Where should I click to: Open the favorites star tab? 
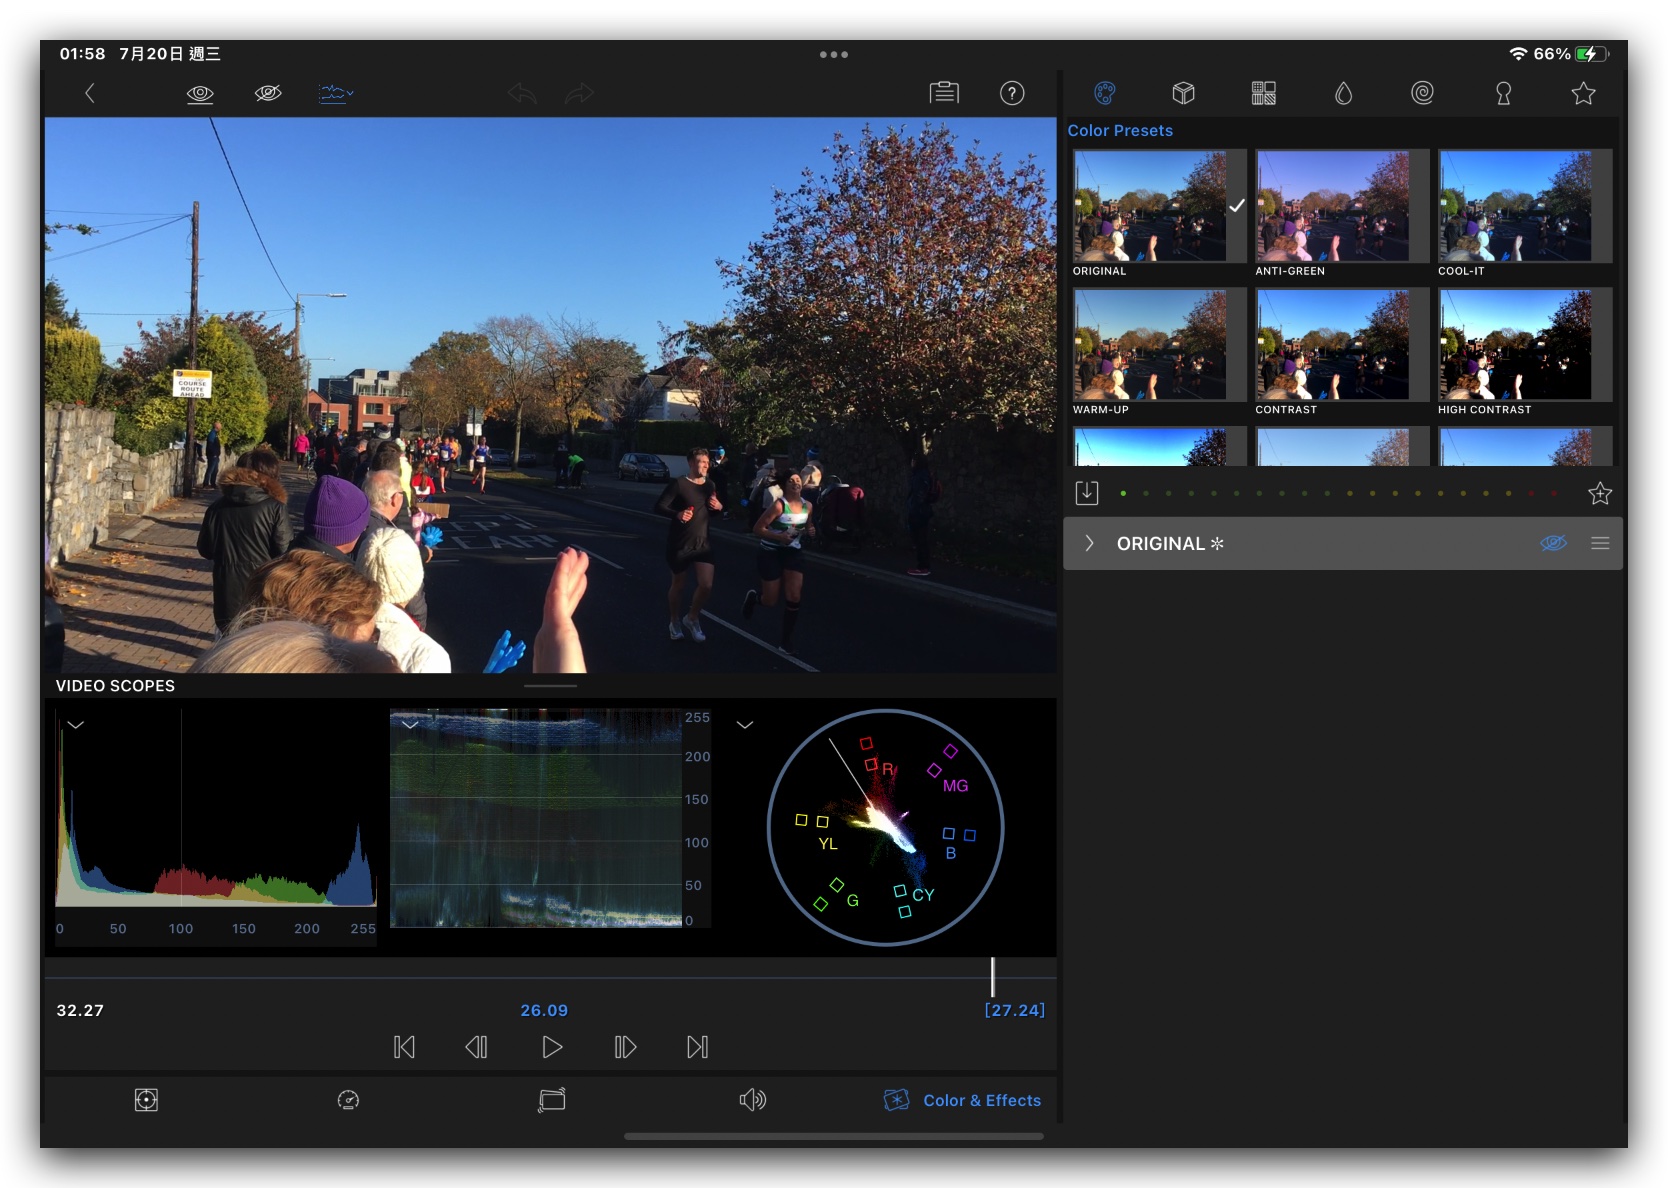coord(1583,93)
